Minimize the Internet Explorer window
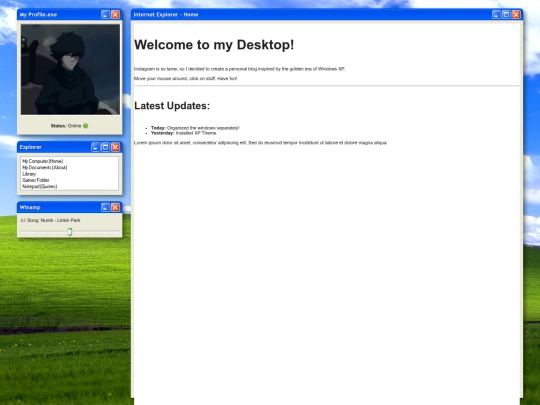The width and height of the screenshot is (540, 405). (x=496, y=14)
